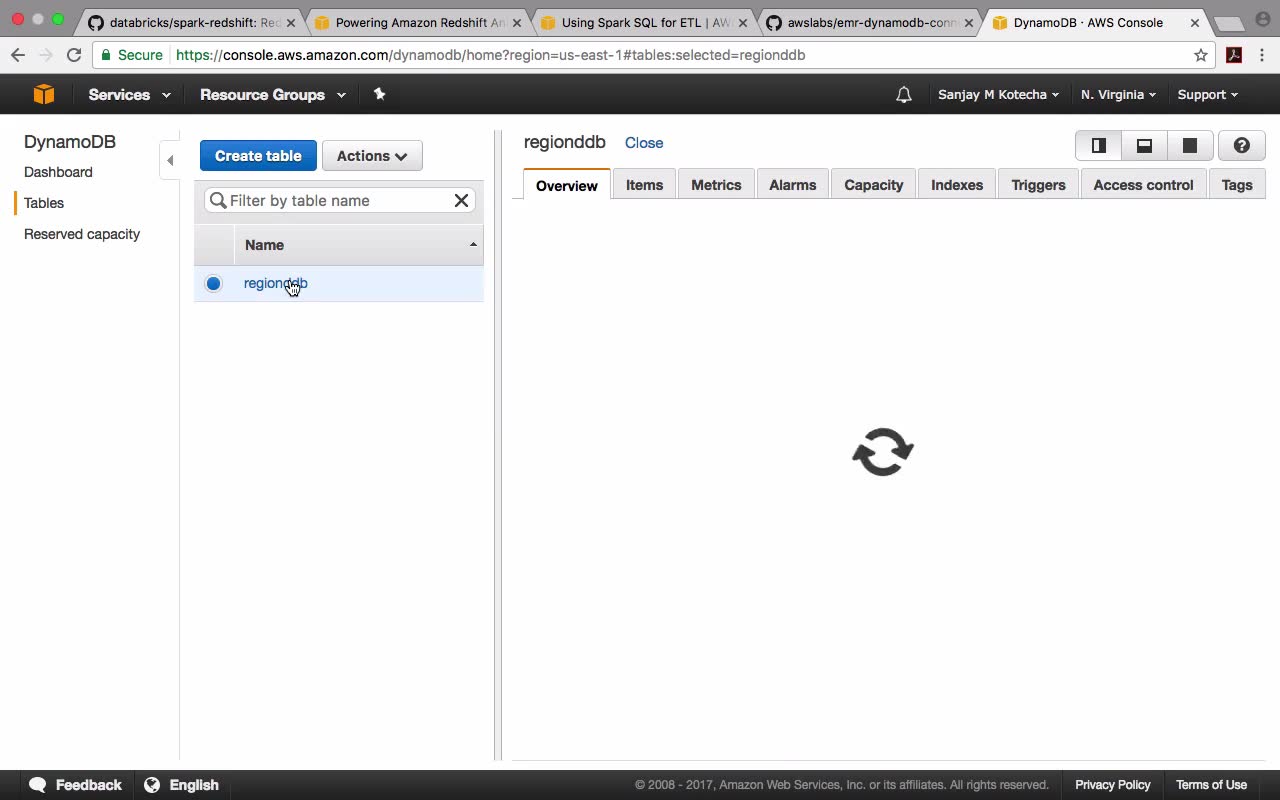This screenshot has height=800, width=1280.
Task: Open the Triggers tab
Action: 1038,185
